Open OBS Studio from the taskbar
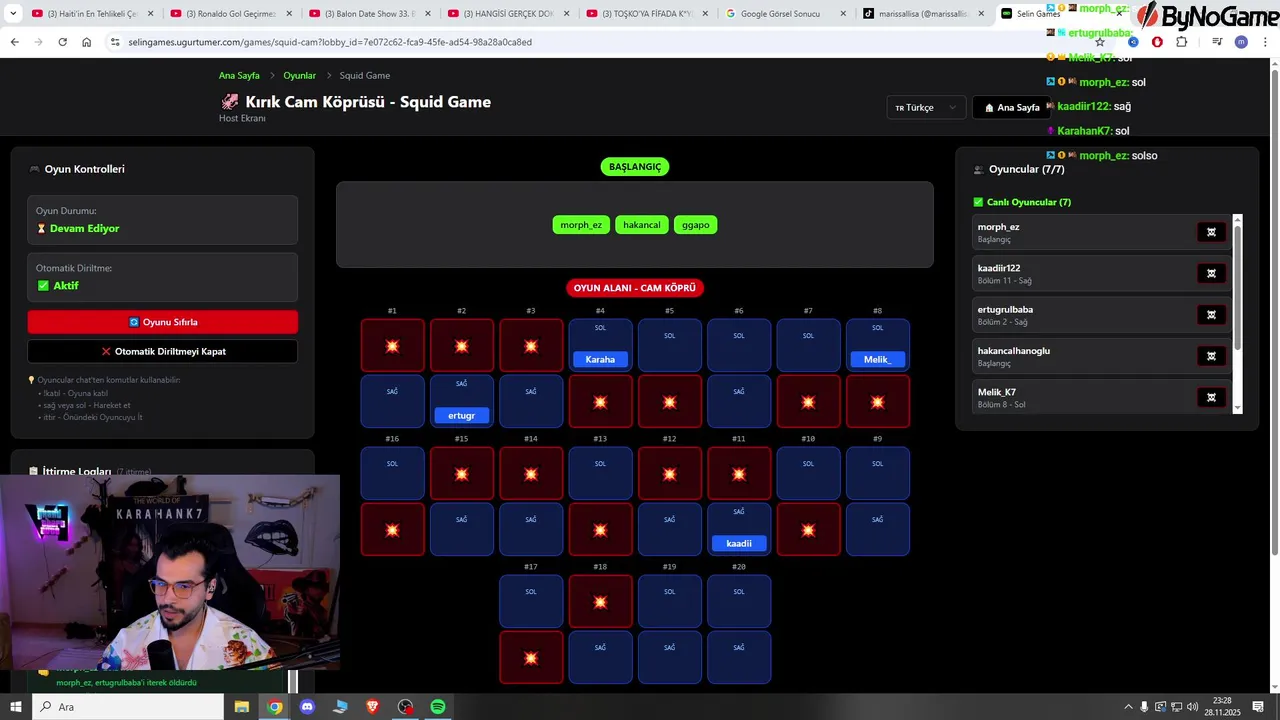 tap(405, 707)
